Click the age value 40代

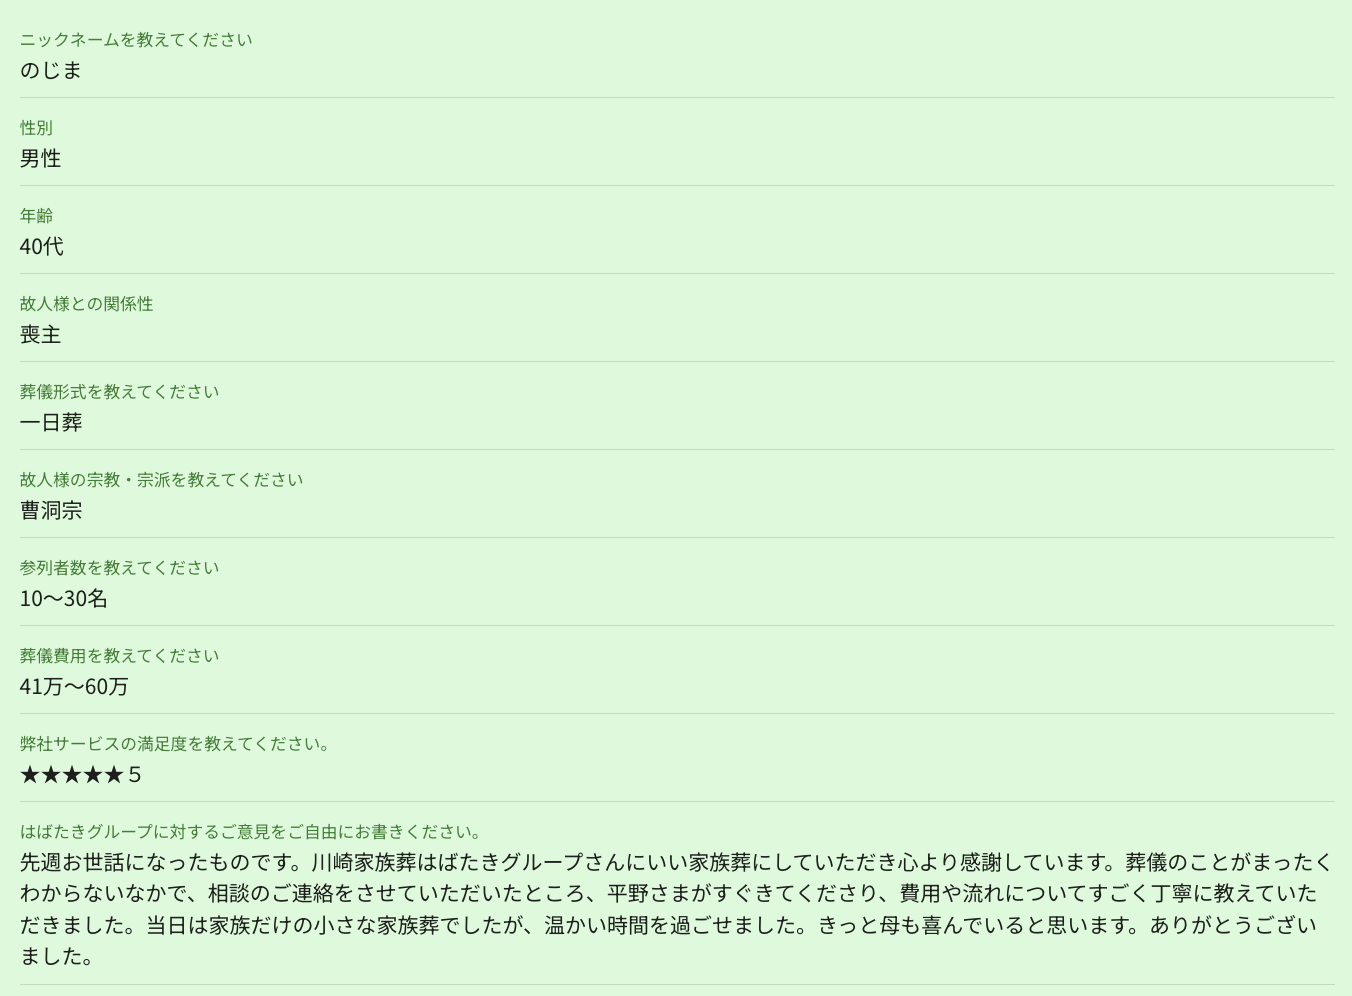click(42, 247)
